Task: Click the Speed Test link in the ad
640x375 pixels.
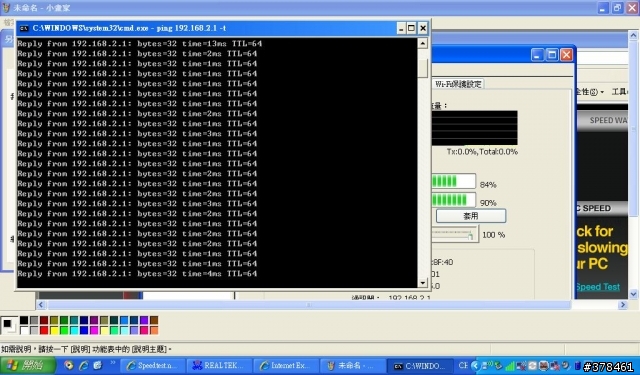Action: [598, 287]
